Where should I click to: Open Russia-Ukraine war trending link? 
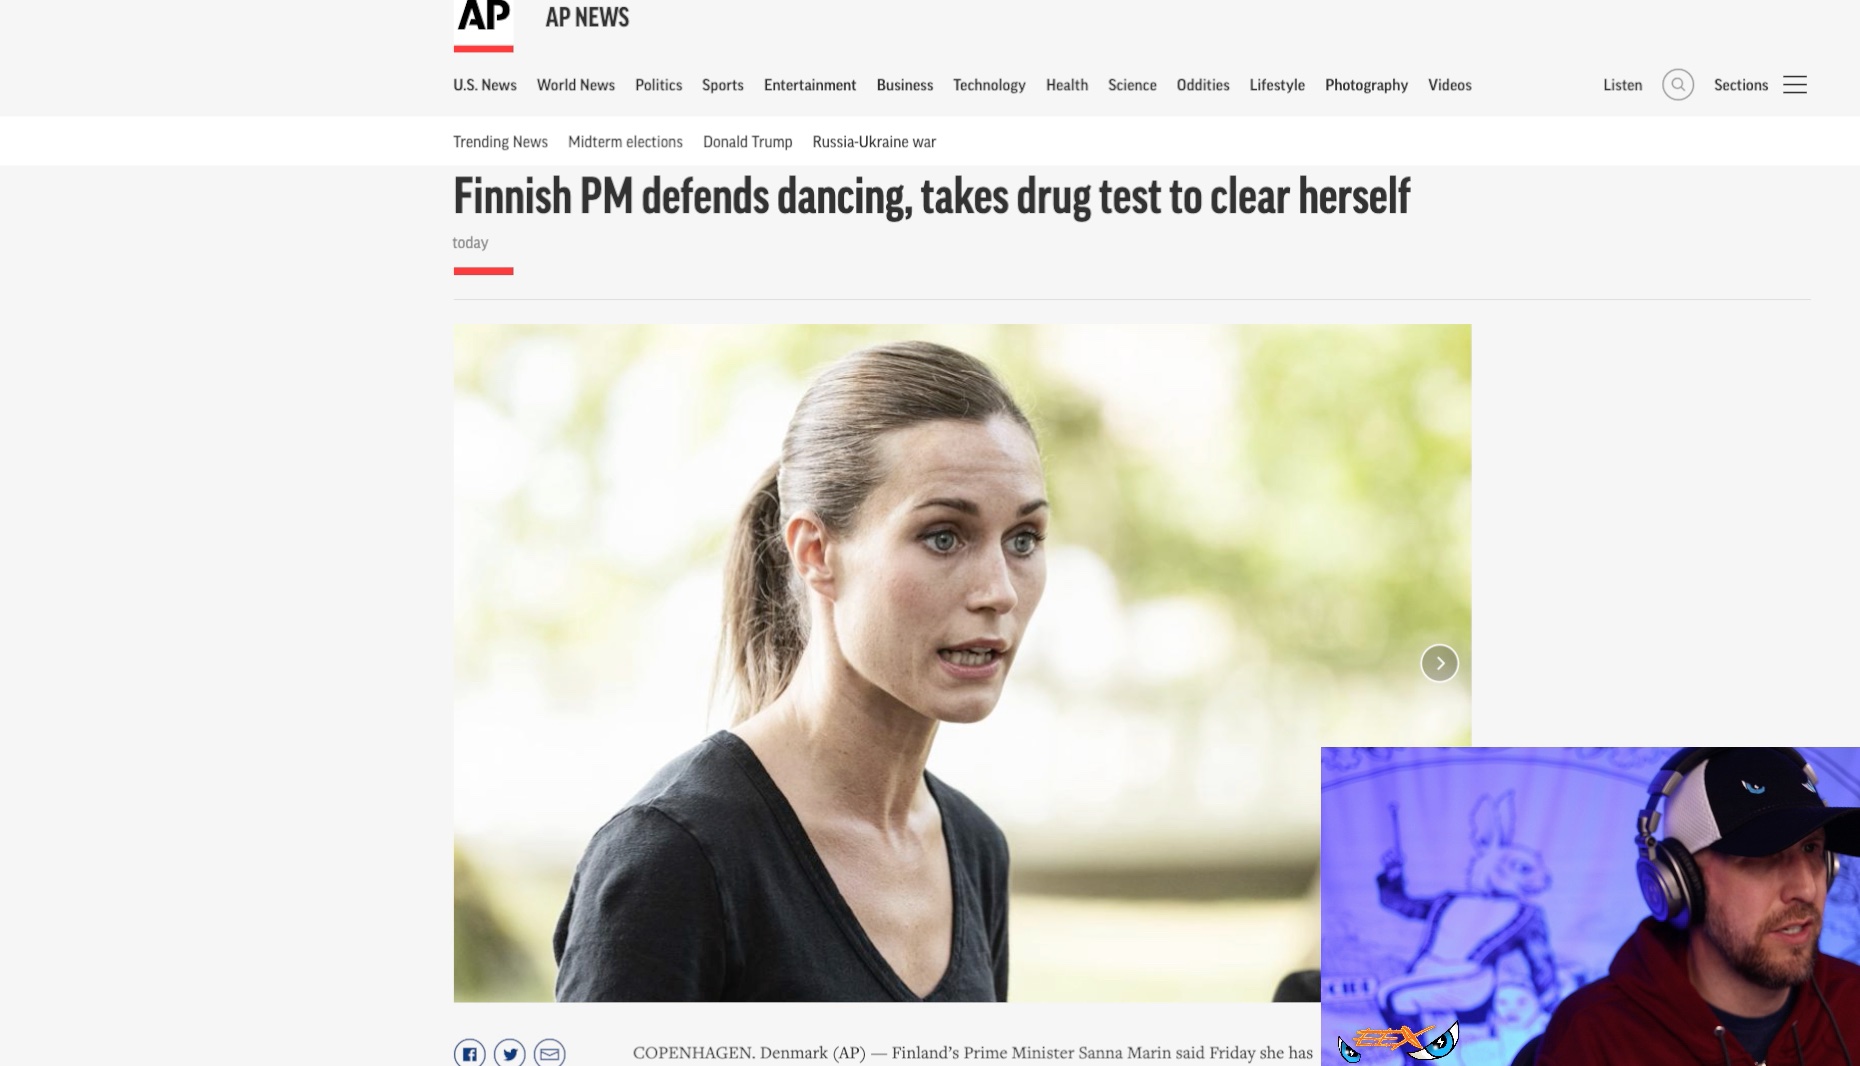(874, 142)
